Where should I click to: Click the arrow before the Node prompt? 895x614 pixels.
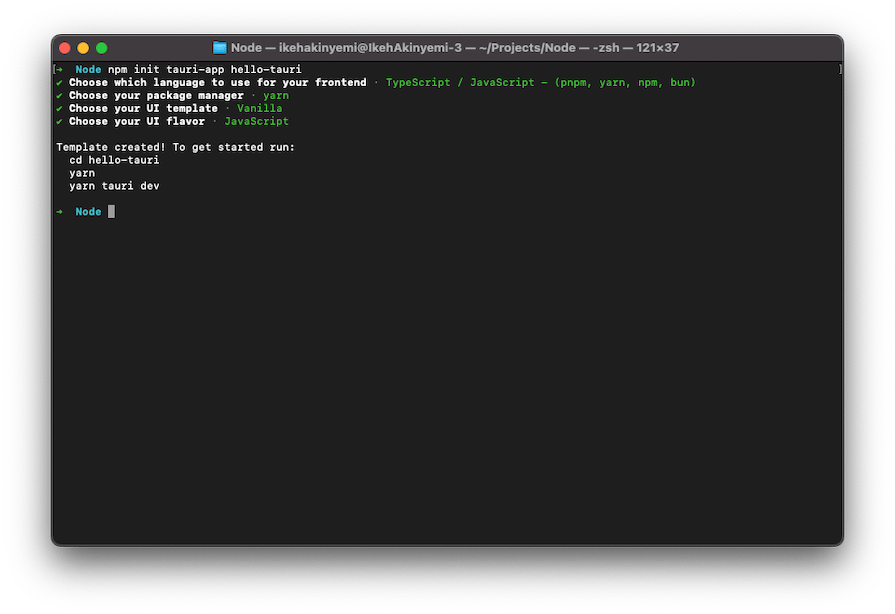pos(60,69)
